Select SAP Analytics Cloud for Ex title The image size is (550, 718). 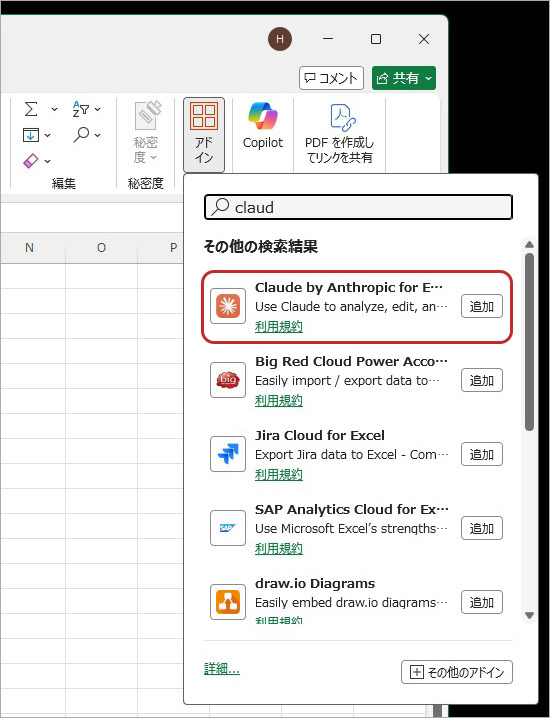pyautogui.click(x=352, y=510)
